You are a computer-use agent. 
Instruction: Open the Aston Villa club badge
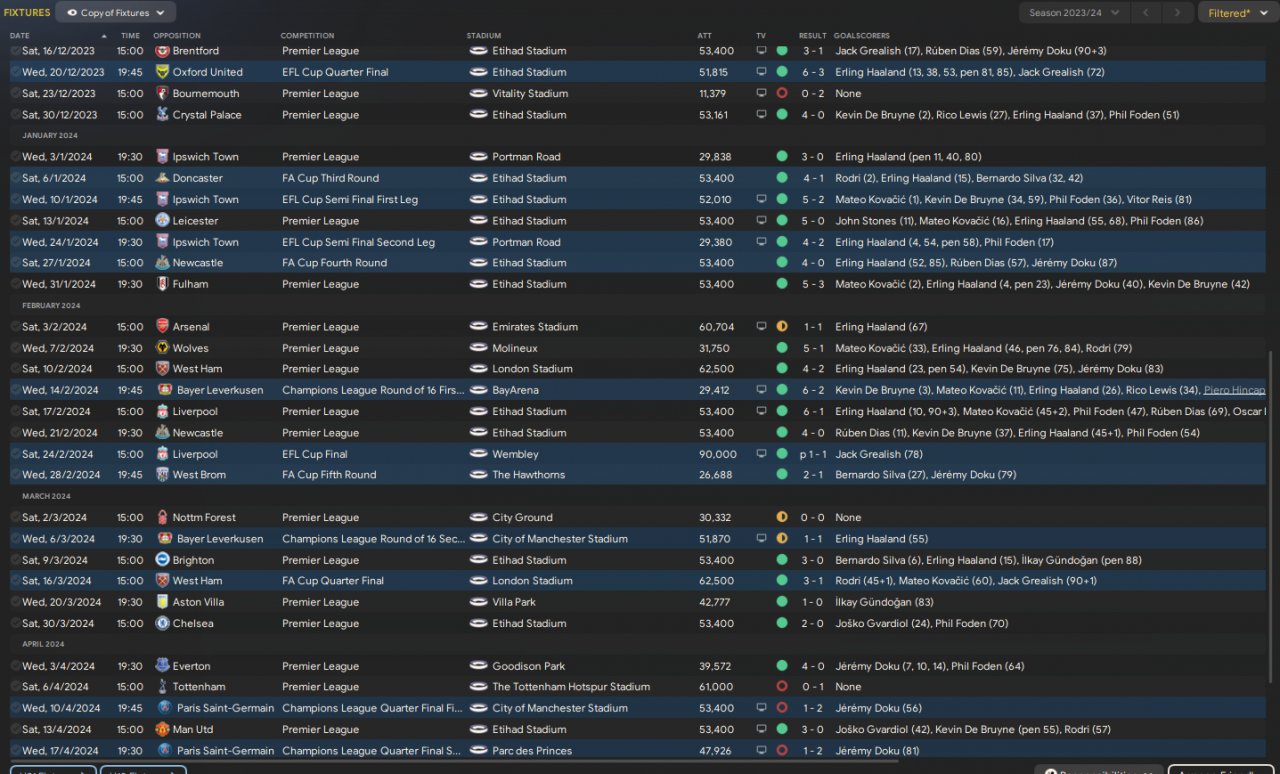(162, 602)
